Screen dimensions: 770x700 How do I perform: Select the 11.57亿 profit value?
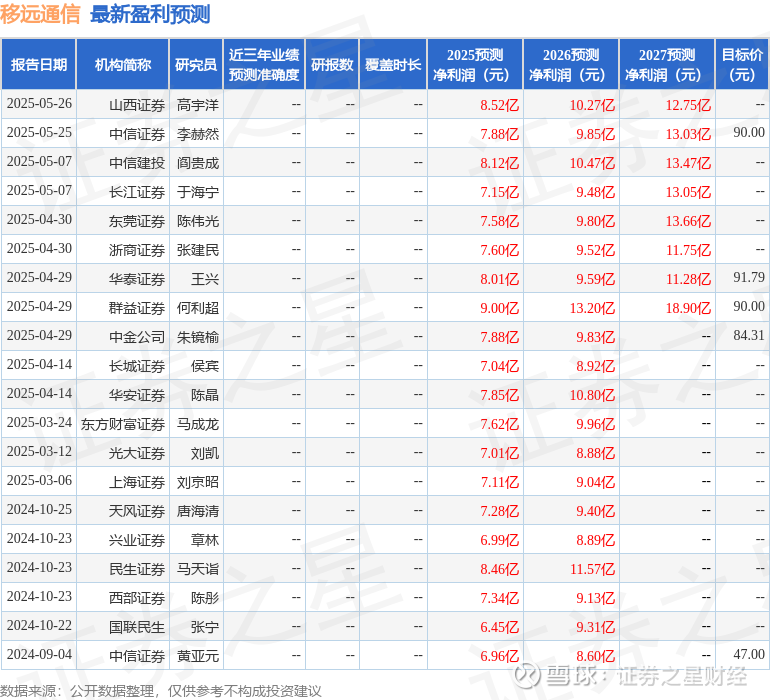592,569
